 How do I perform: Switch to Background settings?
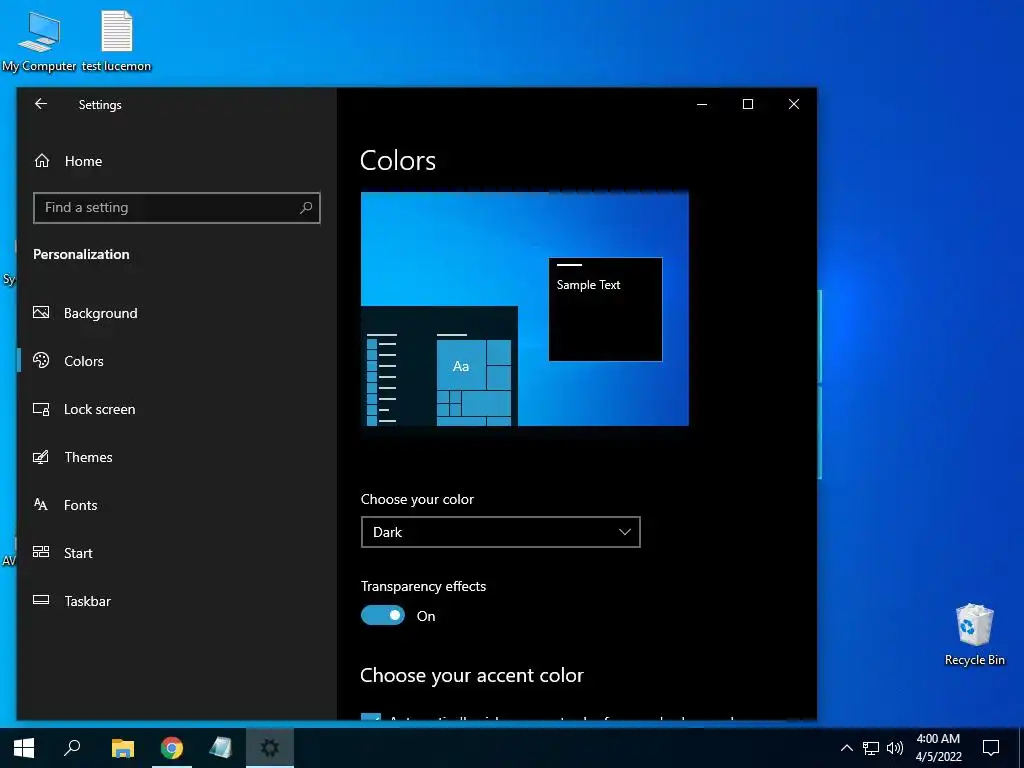[100, 313]
